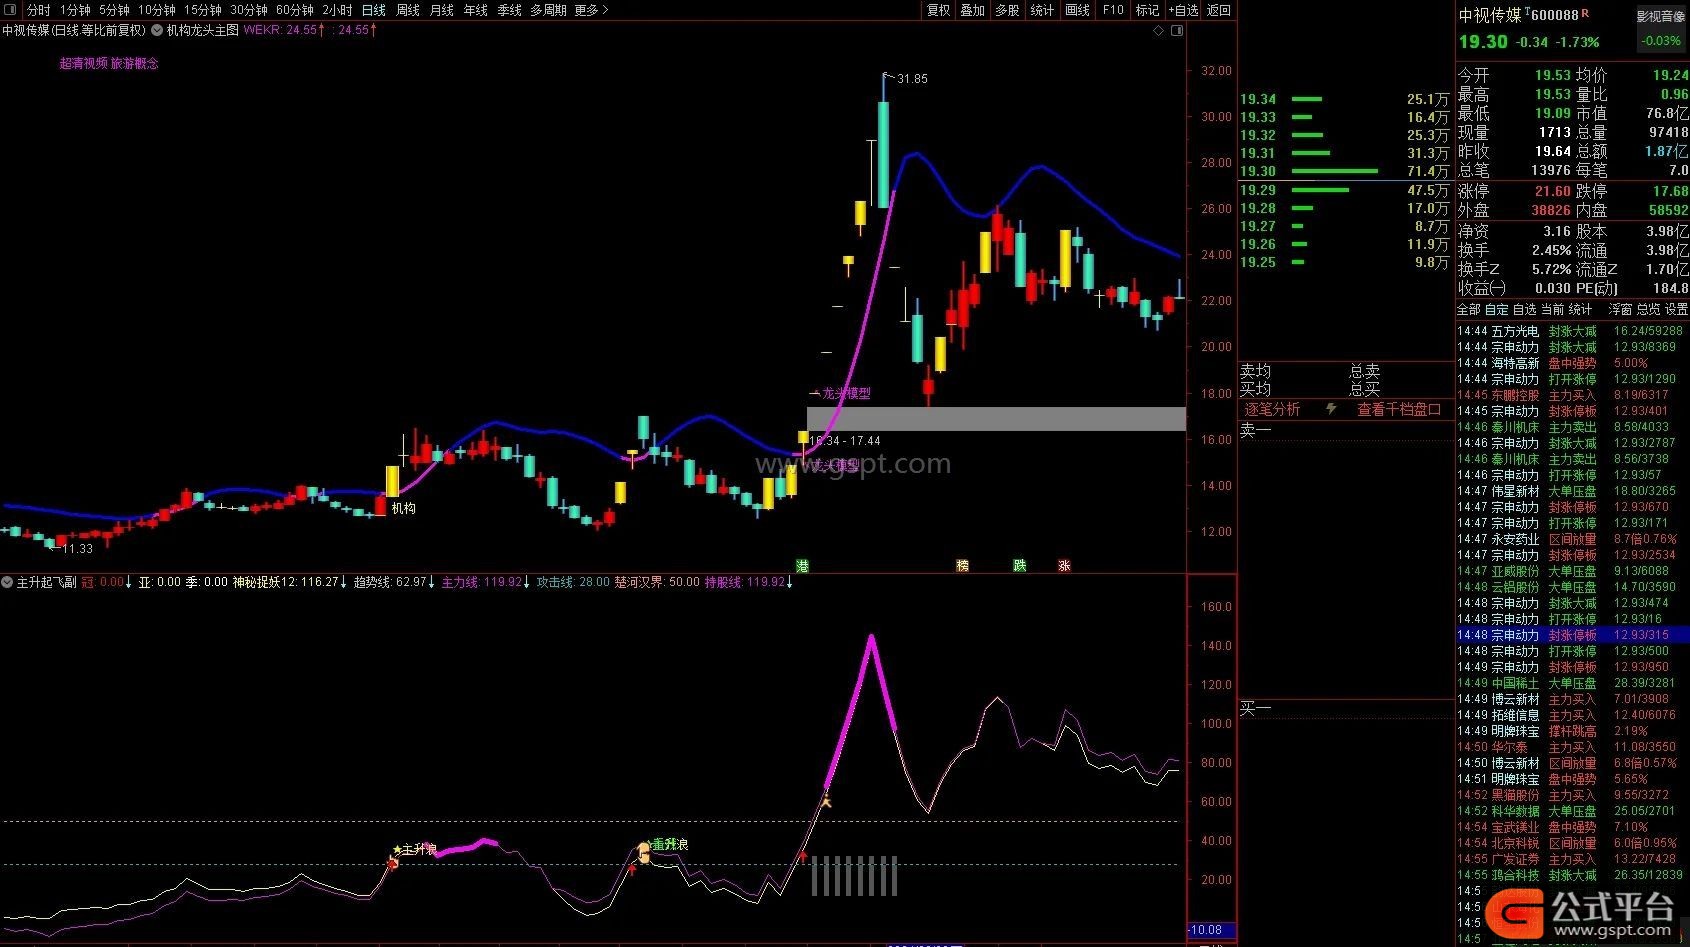Open 查看千档盘口 order book link
The image size is (1690, 947).
point(1399,409)
